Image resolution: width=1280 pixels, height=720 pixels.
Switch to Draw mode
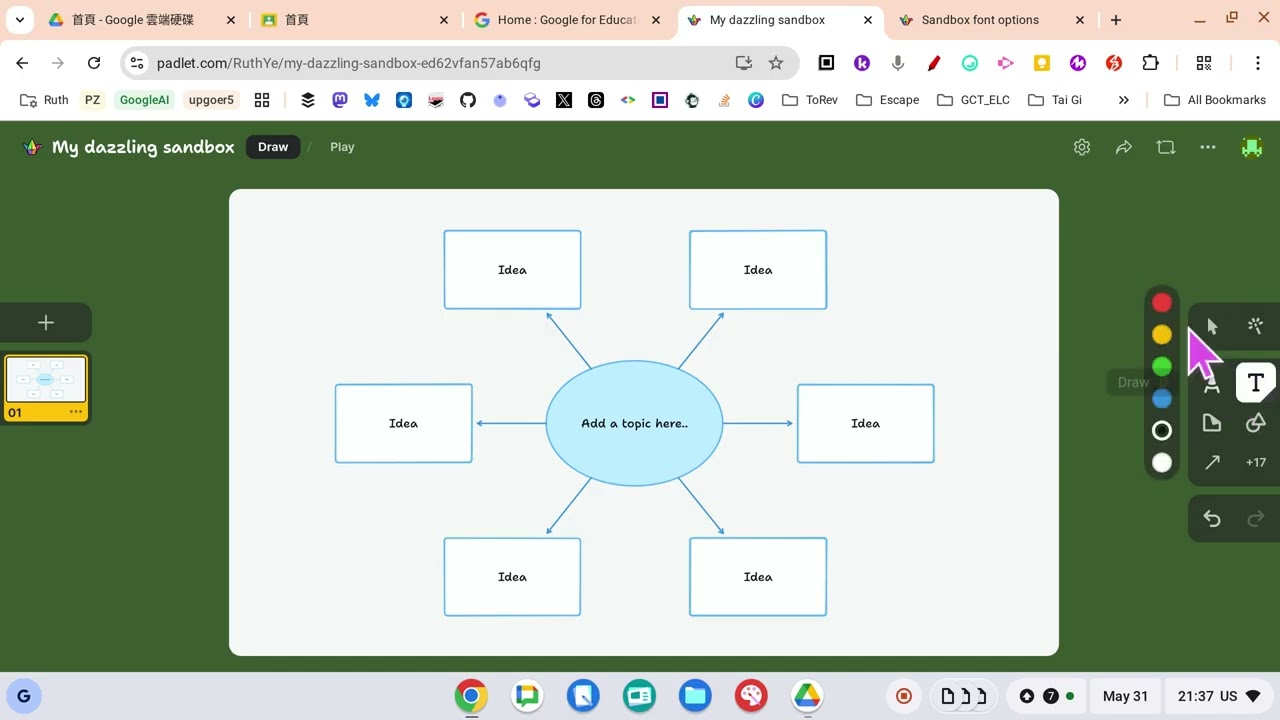(x=273, y=147)
